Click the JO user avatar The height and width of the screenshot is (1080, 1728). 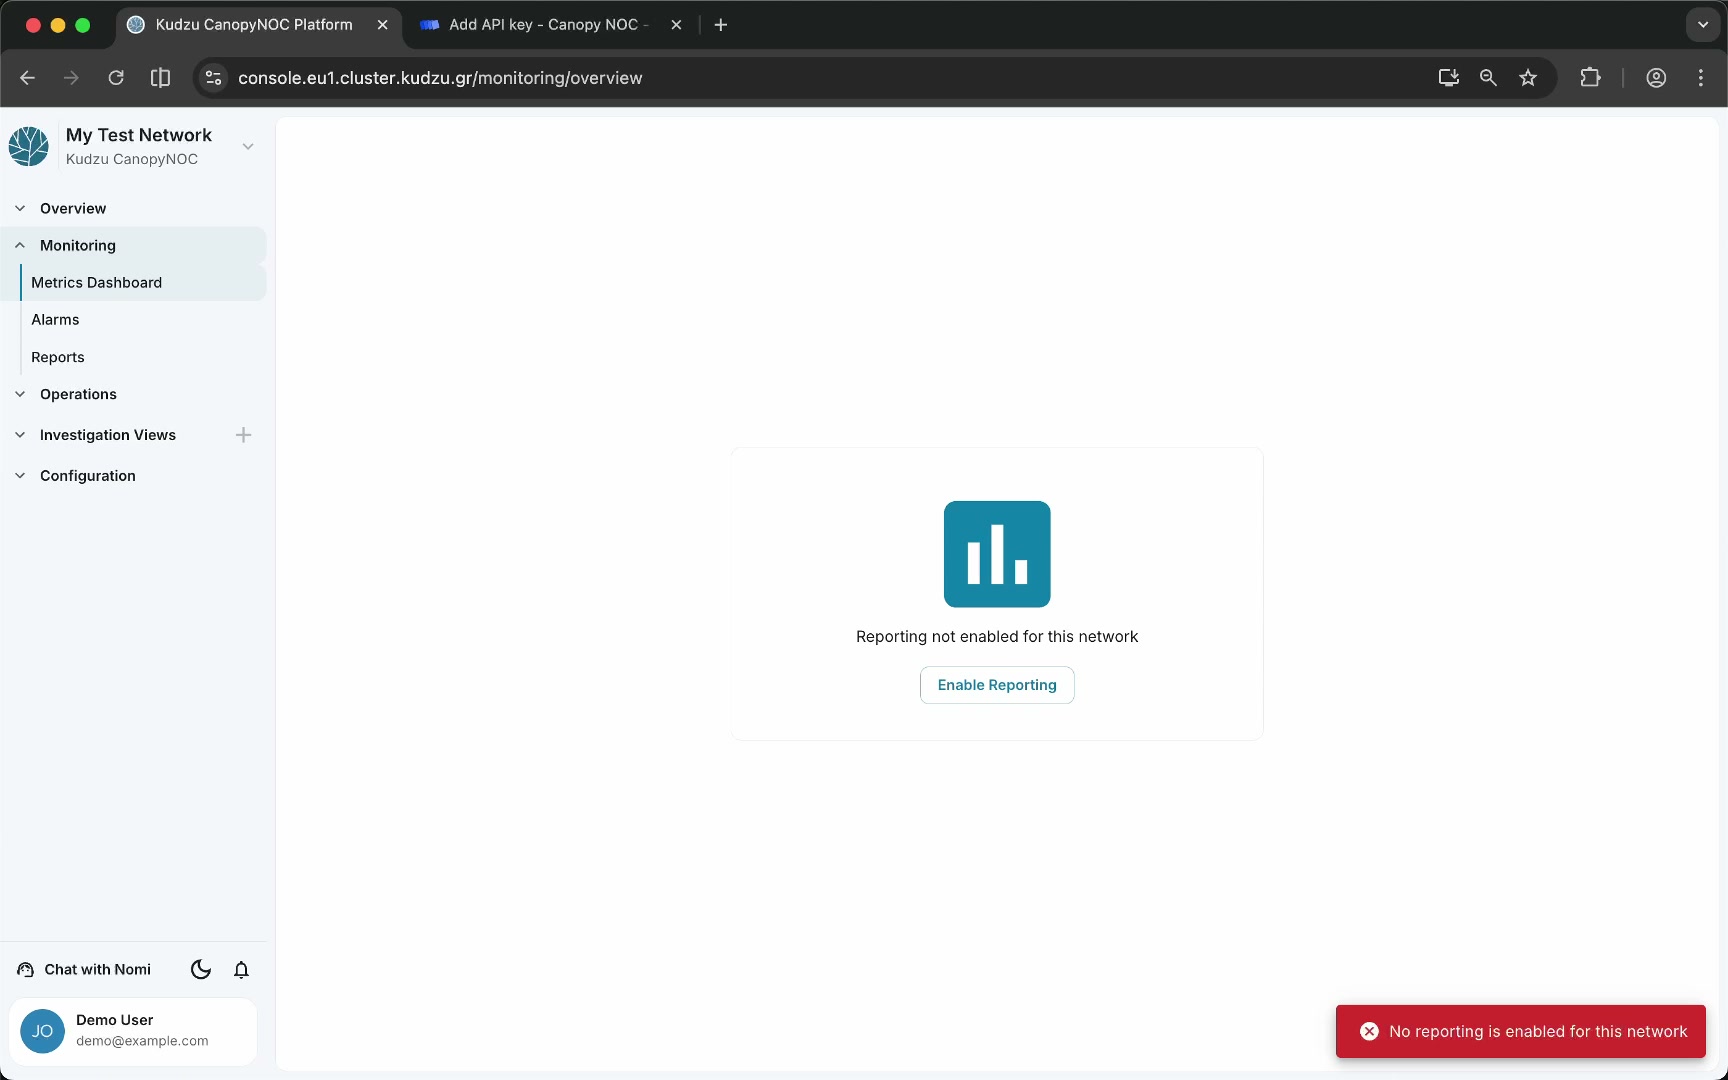42,1031
